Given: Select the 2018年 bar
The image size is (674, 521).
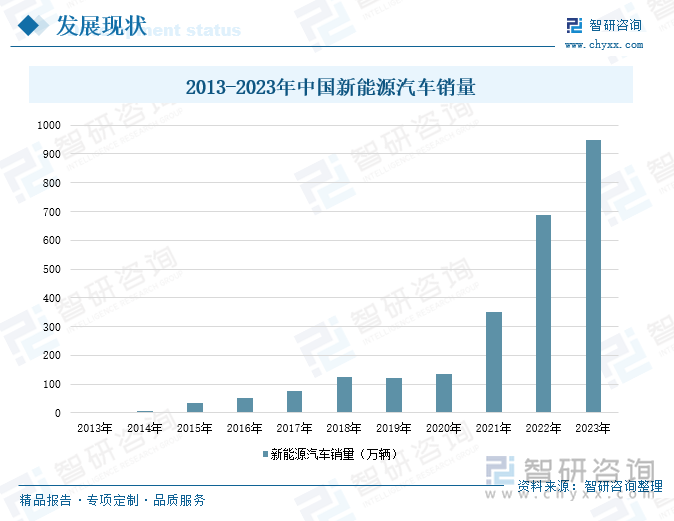Looking at the screenshot, I should (x=344, y=394).
